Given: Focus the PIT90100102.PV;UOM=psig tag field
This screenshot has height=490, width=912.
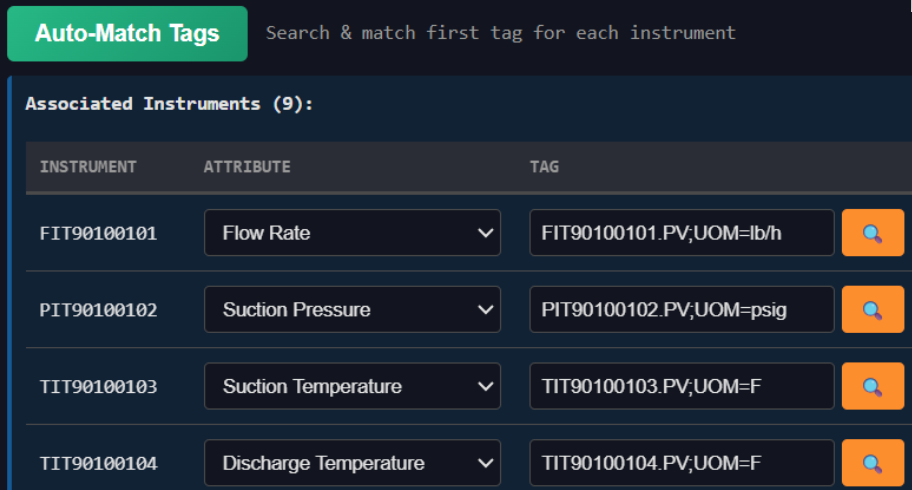Looking at the screenshot, I should coord(681,310).
